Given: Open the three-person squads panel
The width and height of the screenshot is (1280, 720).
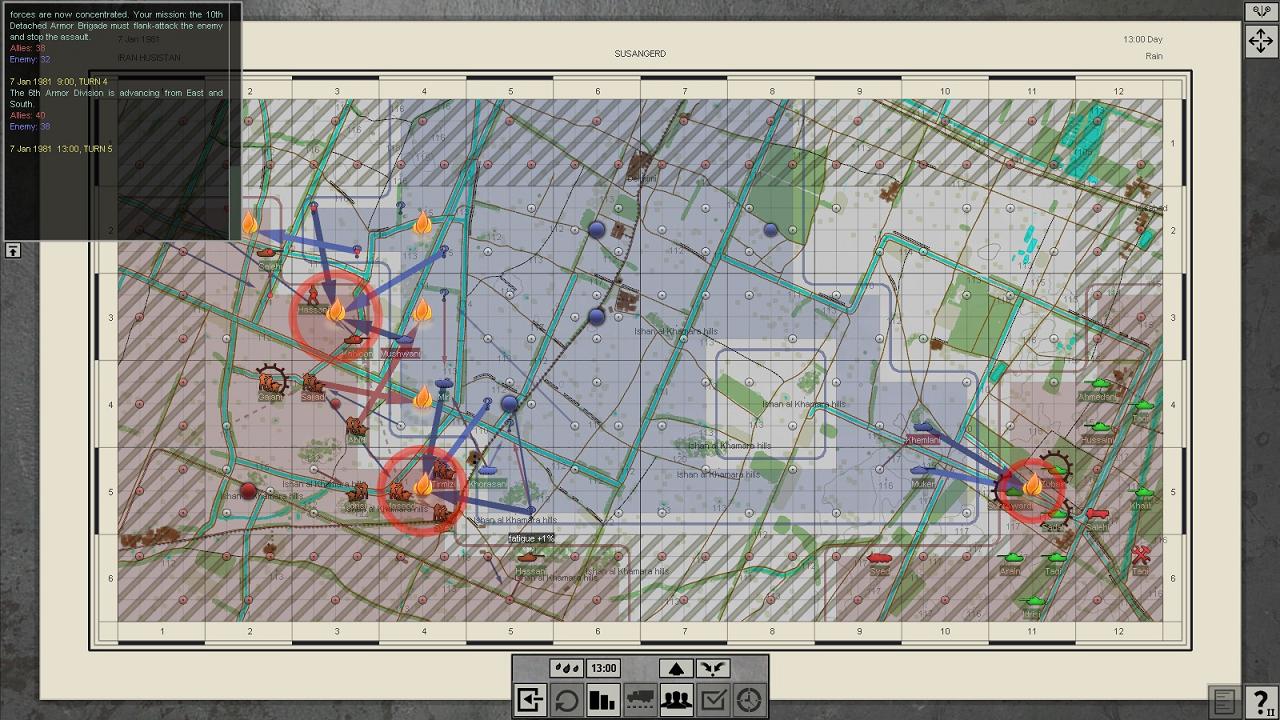Looking at the screenshot, I should click(x=677, y=700).
